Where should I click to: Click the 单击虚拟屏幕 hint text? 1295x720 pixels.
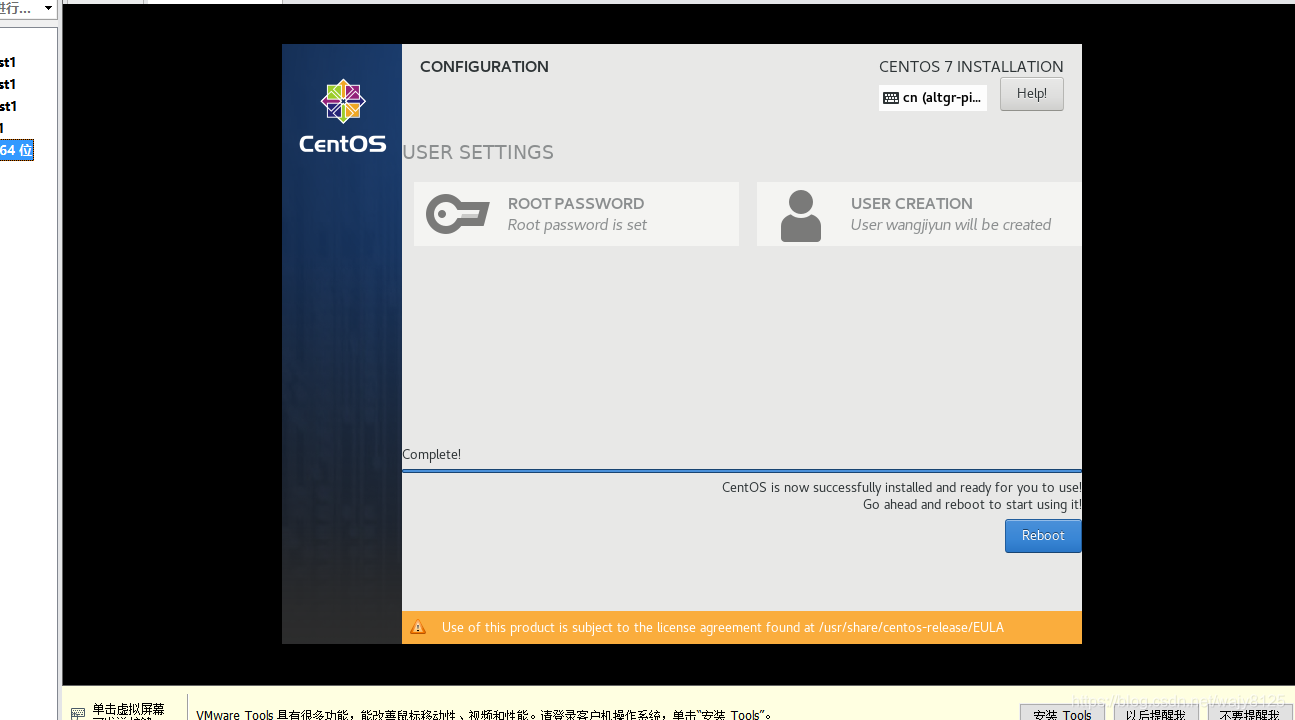point(128,710)
